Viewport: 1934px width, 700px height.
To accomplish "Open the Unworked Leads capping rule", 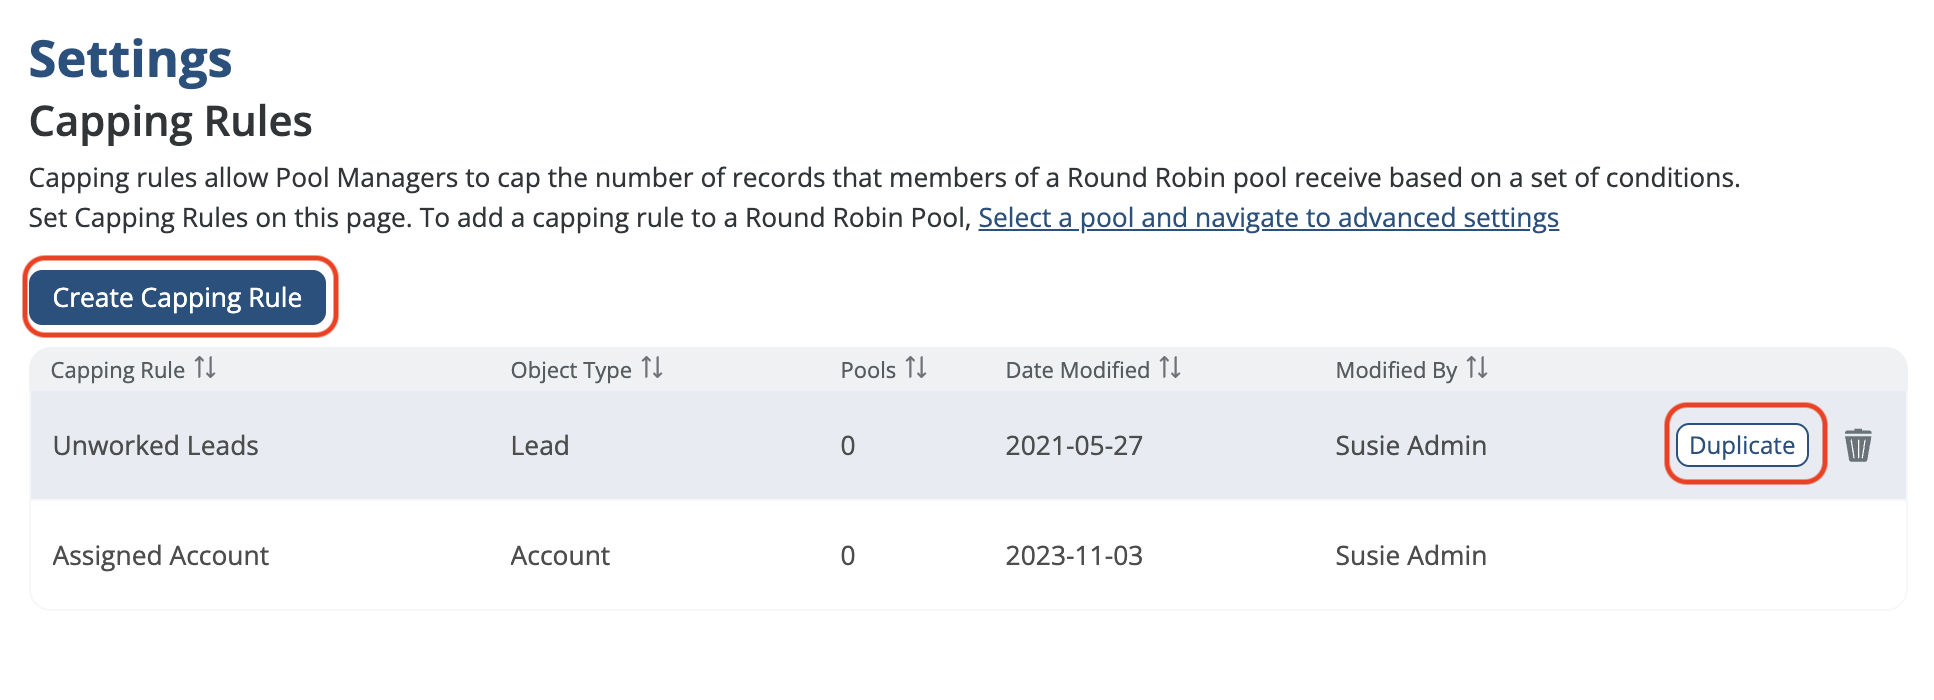I will point(156,446).
